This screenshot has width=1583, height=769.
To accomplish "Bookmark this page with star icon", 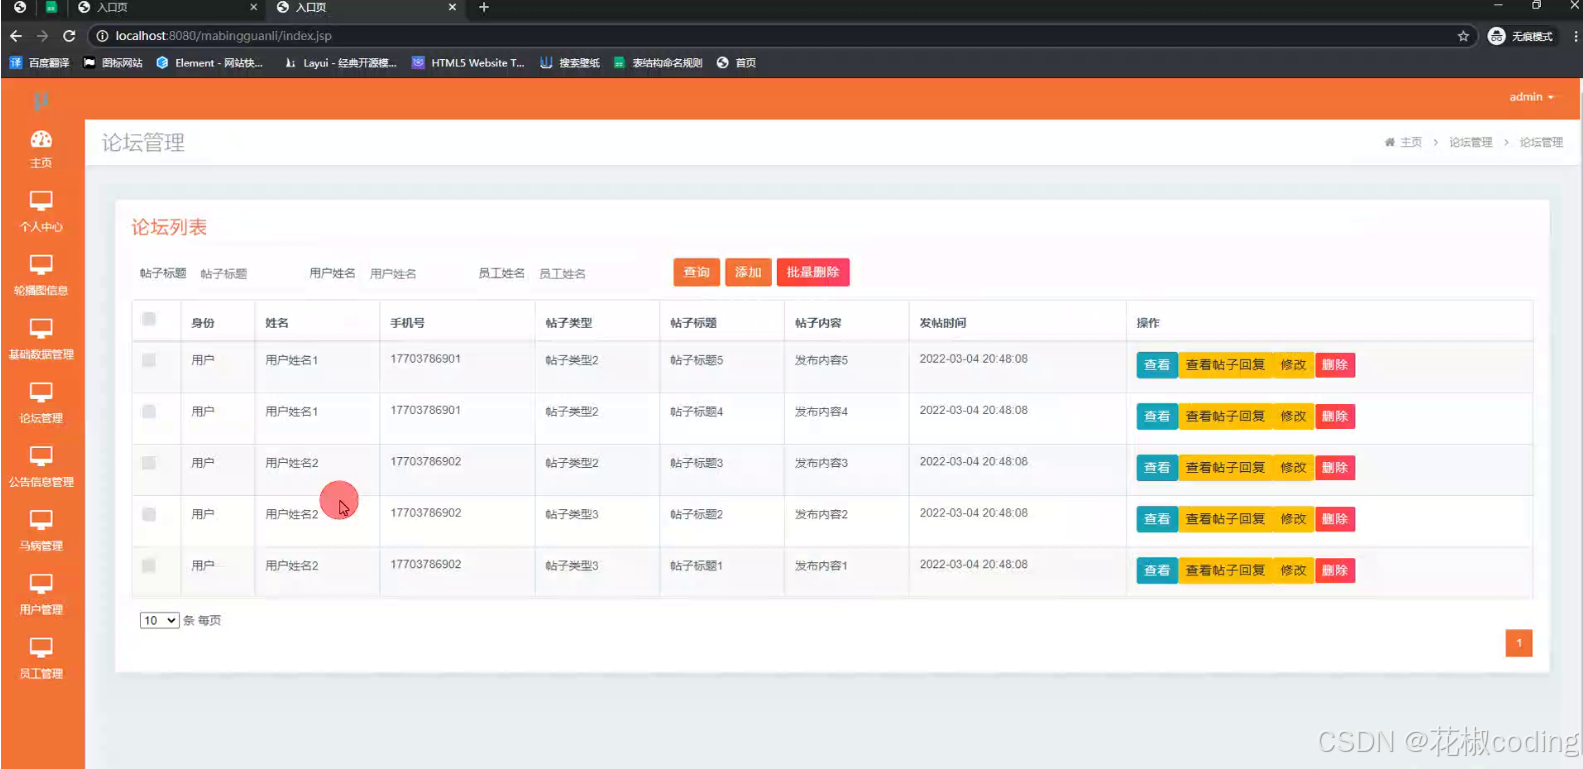I will 1463,36.
